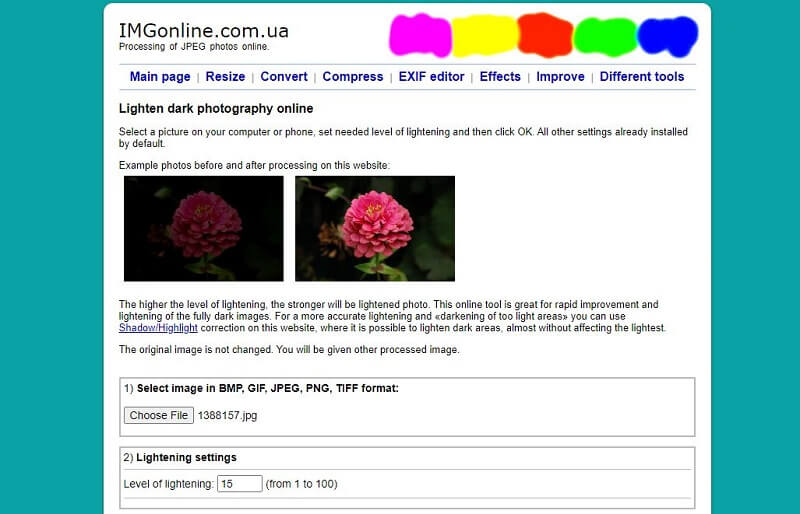Image resolution: width=800 pixels, height=514 pixels.
Task: Open the Main page menu link
Action: pos(160,77)
